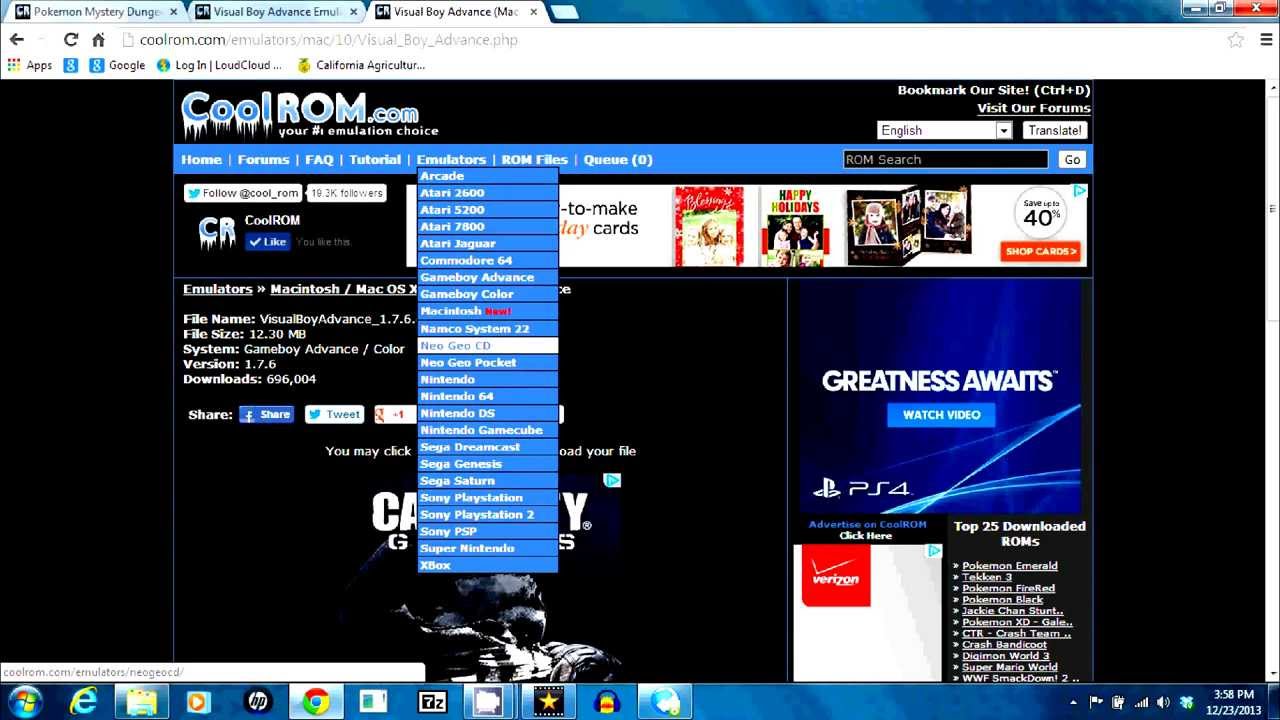Open the Queue (0) navigation item
1280x720 pixels.
click(618, 160)
